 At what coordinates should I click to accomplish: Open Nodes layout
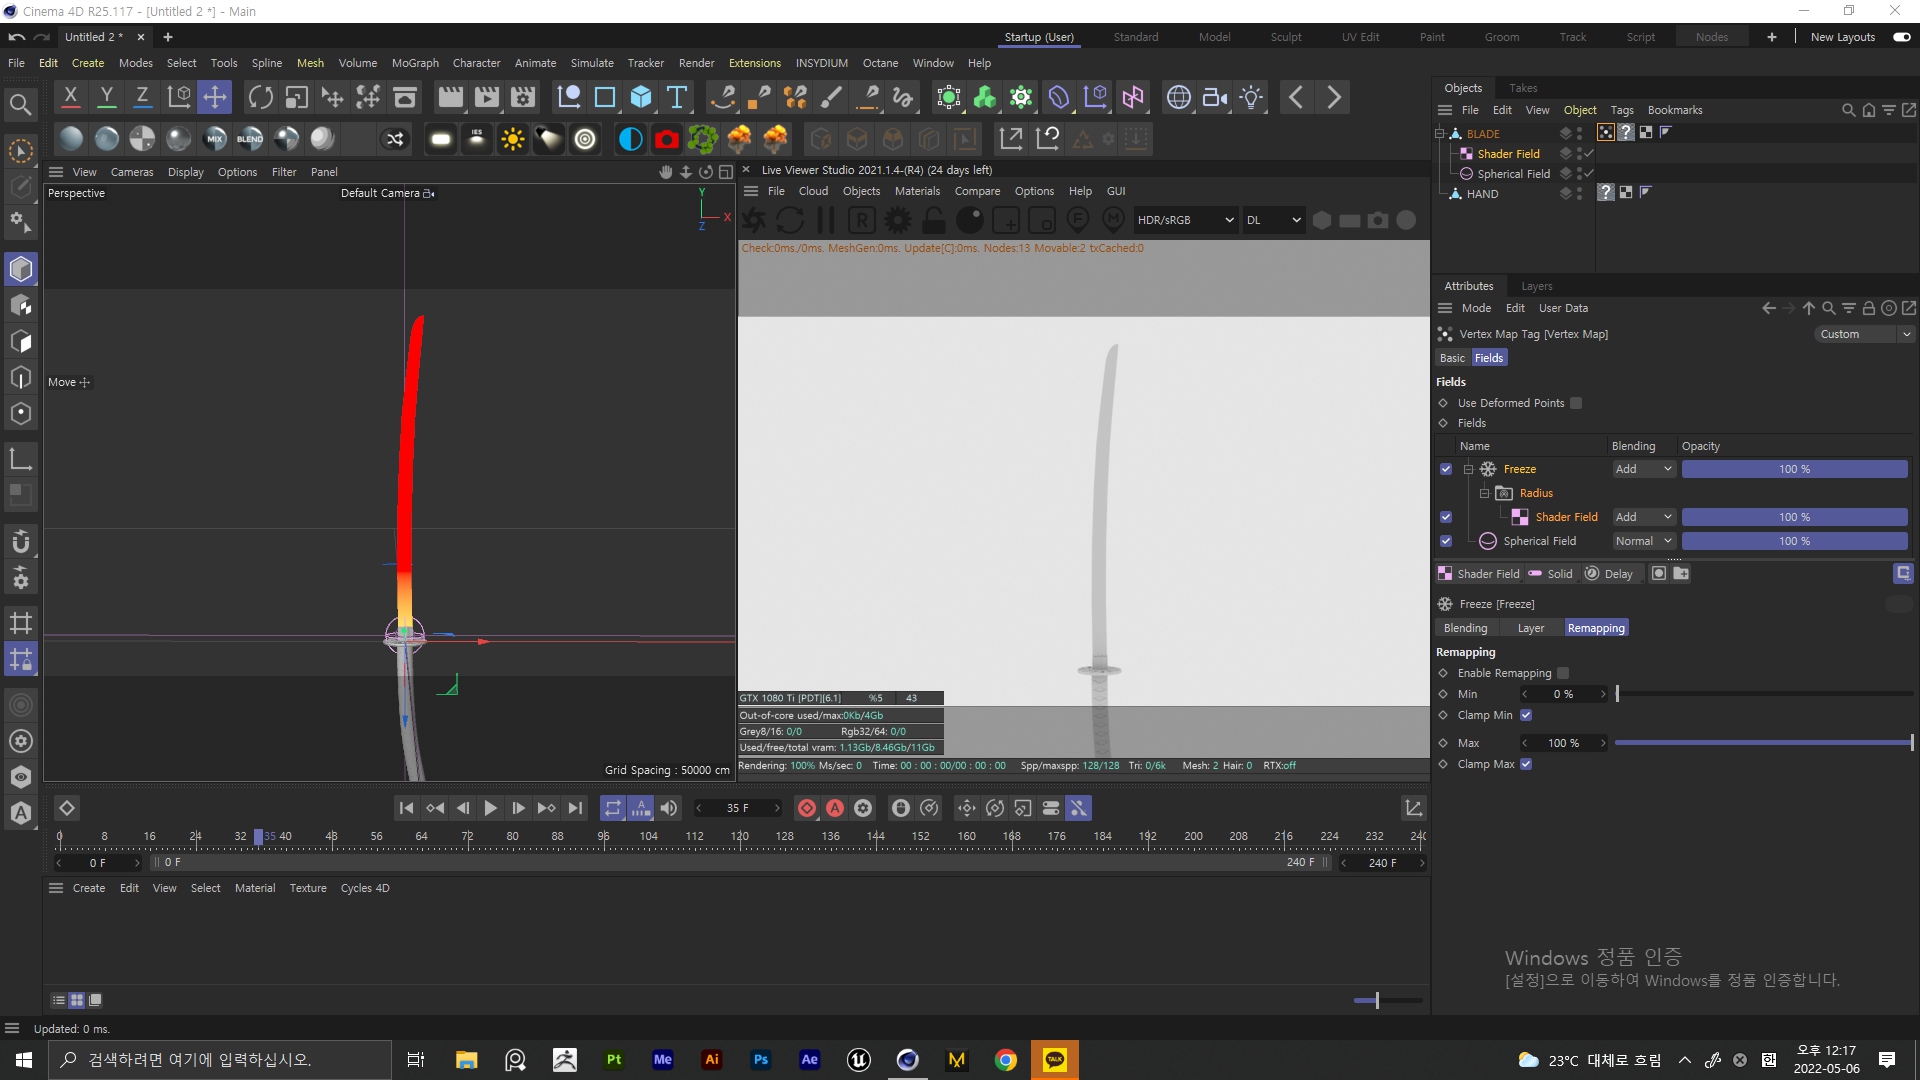pyautogui.click(x=1711, y=37)
